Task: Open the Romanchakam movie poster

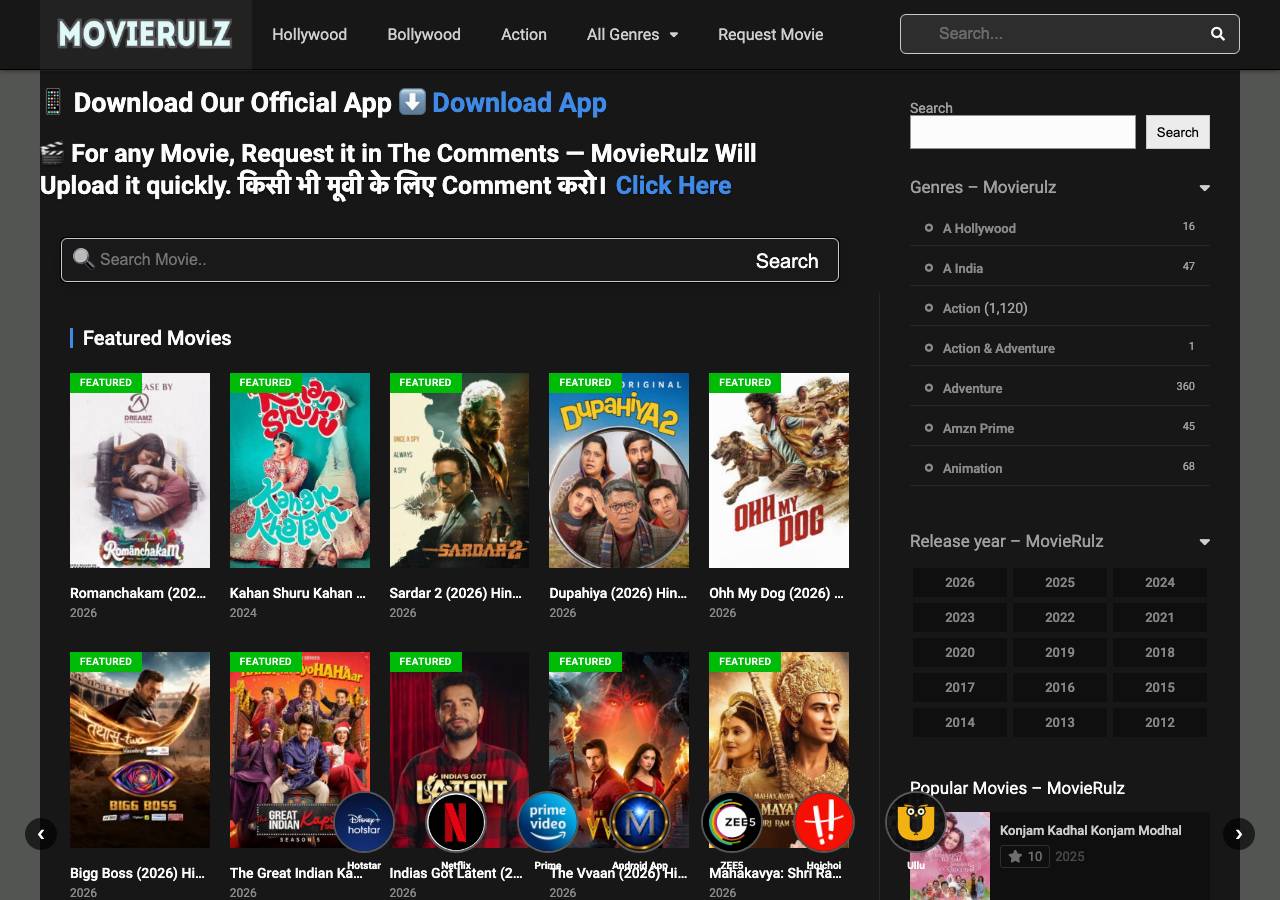Action: tap(140, 470)
